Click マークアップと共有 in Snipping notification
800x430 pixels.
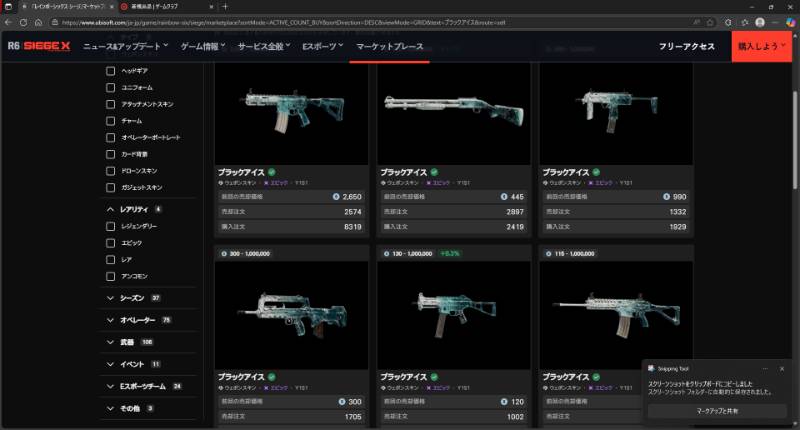pos(717,411)
